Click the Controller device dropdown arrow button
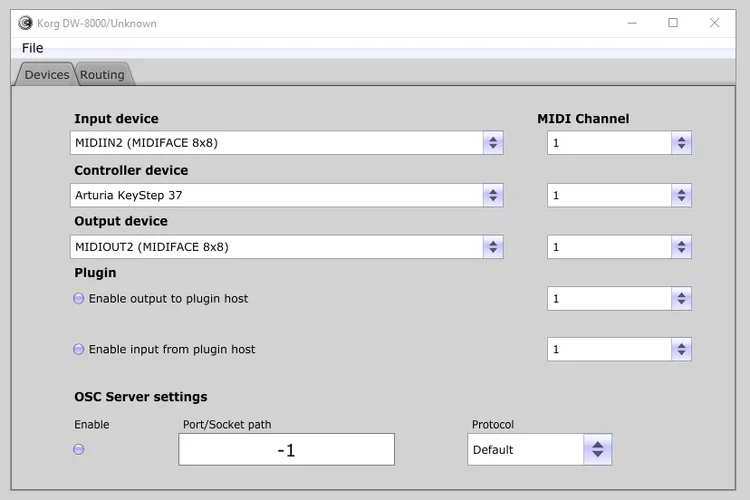 click(x=493, y=195)
